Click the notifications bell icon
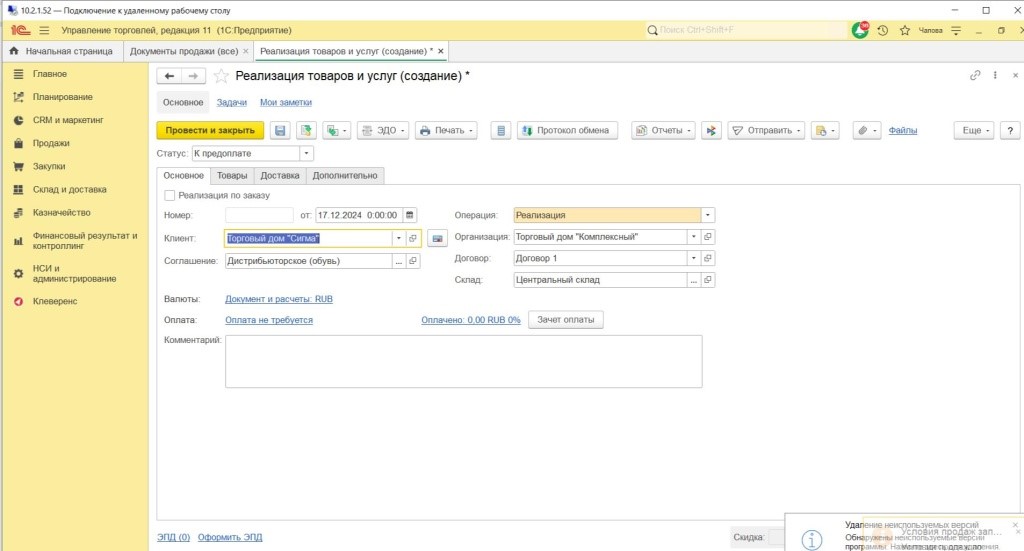Screen dimensions: 1024x551 click(x=860, y=31)
